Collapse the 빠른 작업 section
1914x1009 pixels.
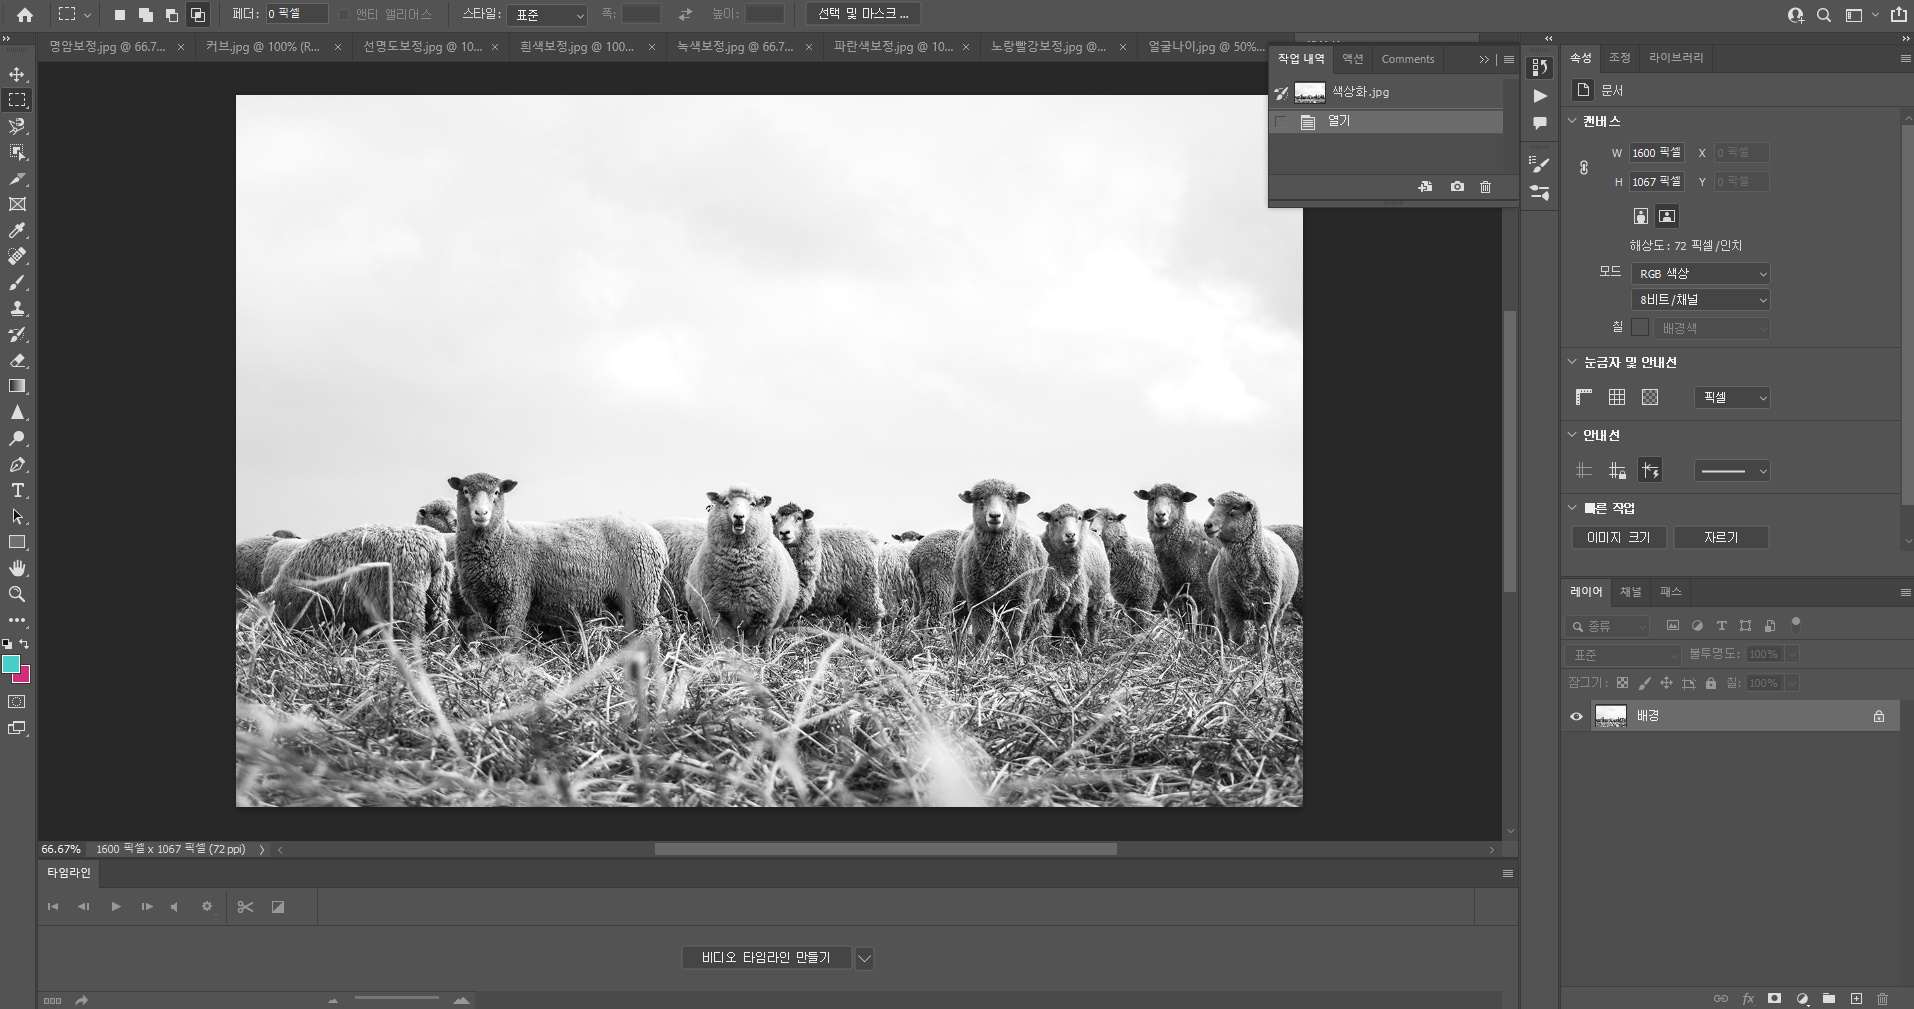coord(1572,508)
